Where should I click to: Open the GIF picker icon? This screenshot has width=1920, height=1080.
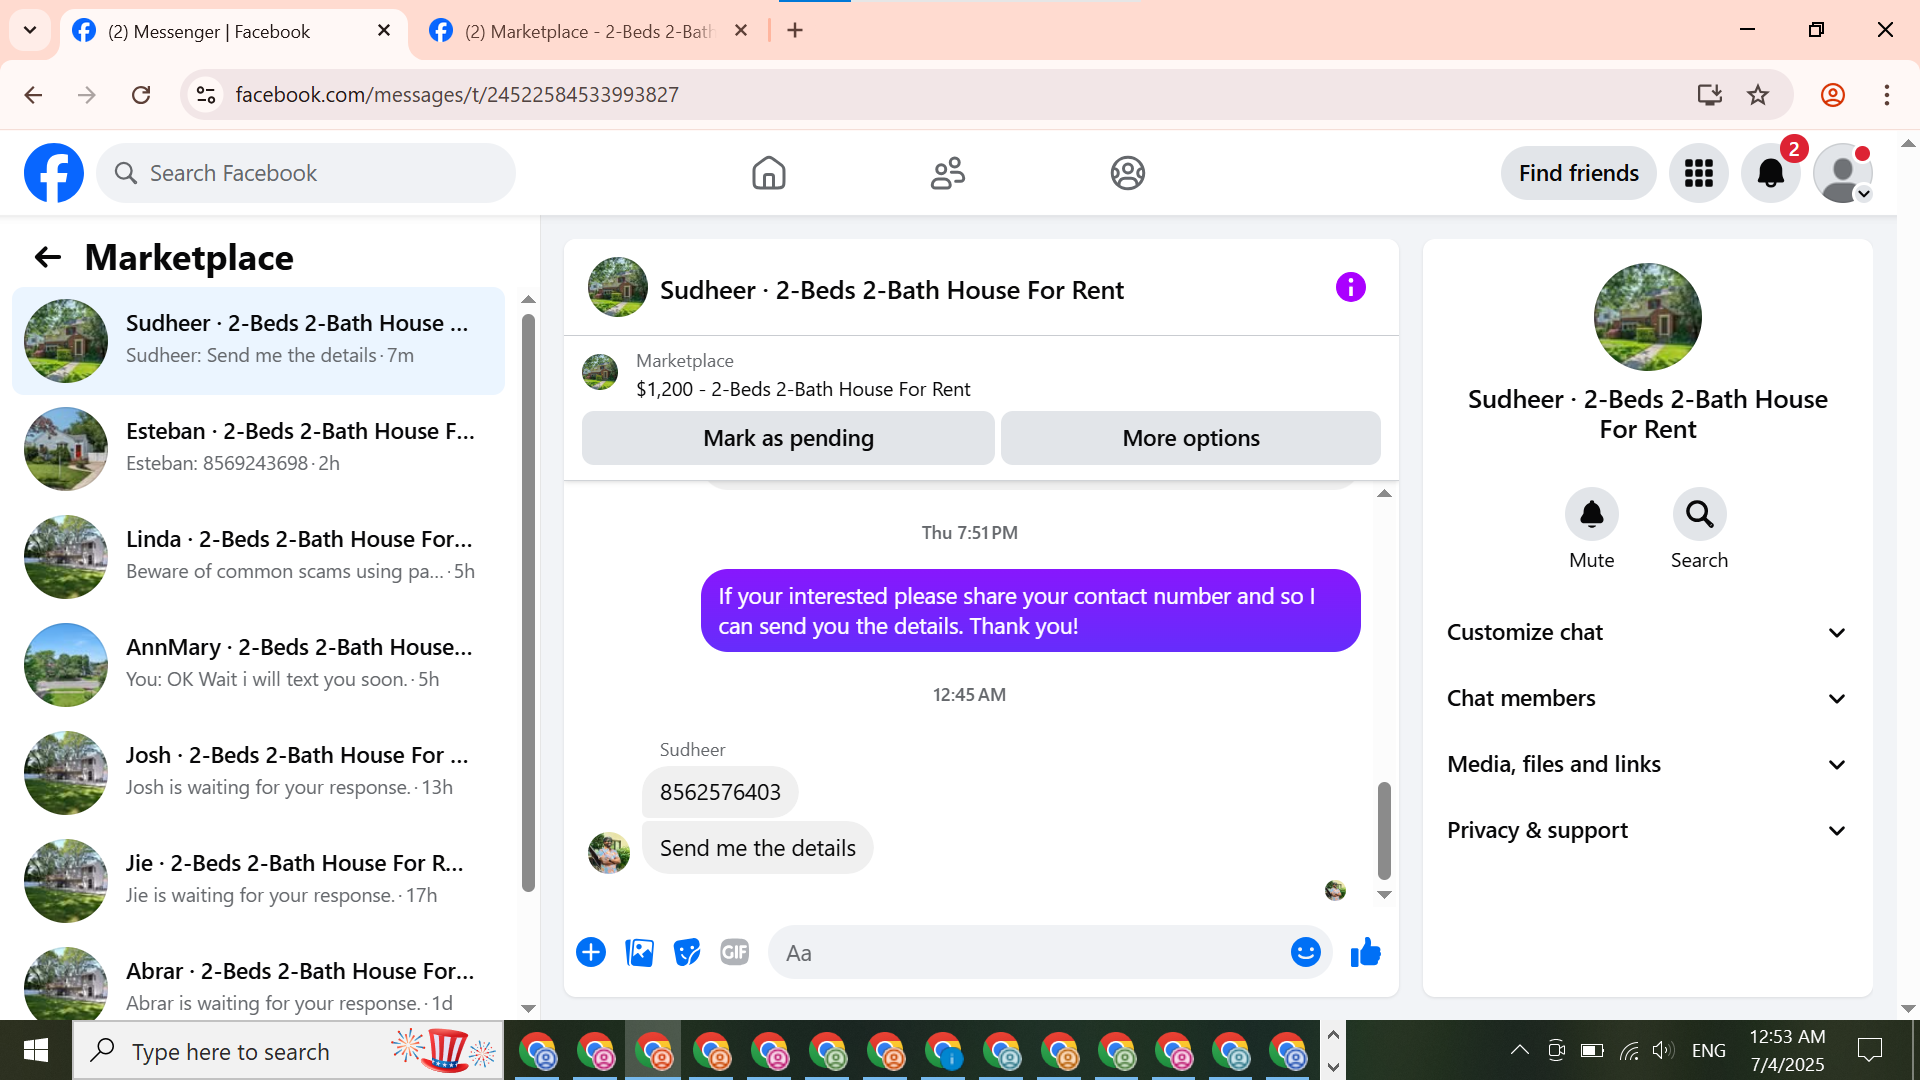[x=735, y=953]
